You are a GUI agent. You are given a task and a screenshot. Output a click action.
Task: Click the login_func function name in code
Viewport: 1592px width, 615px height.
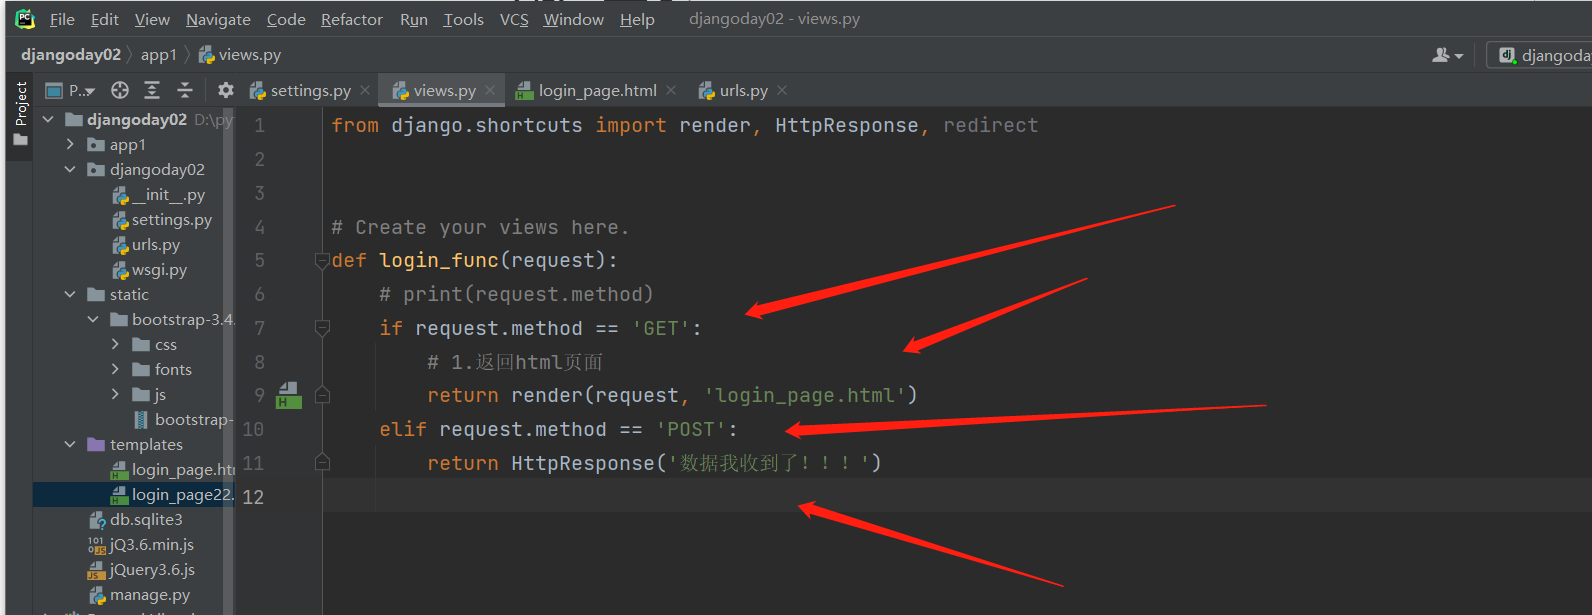(x=439, y=261)
